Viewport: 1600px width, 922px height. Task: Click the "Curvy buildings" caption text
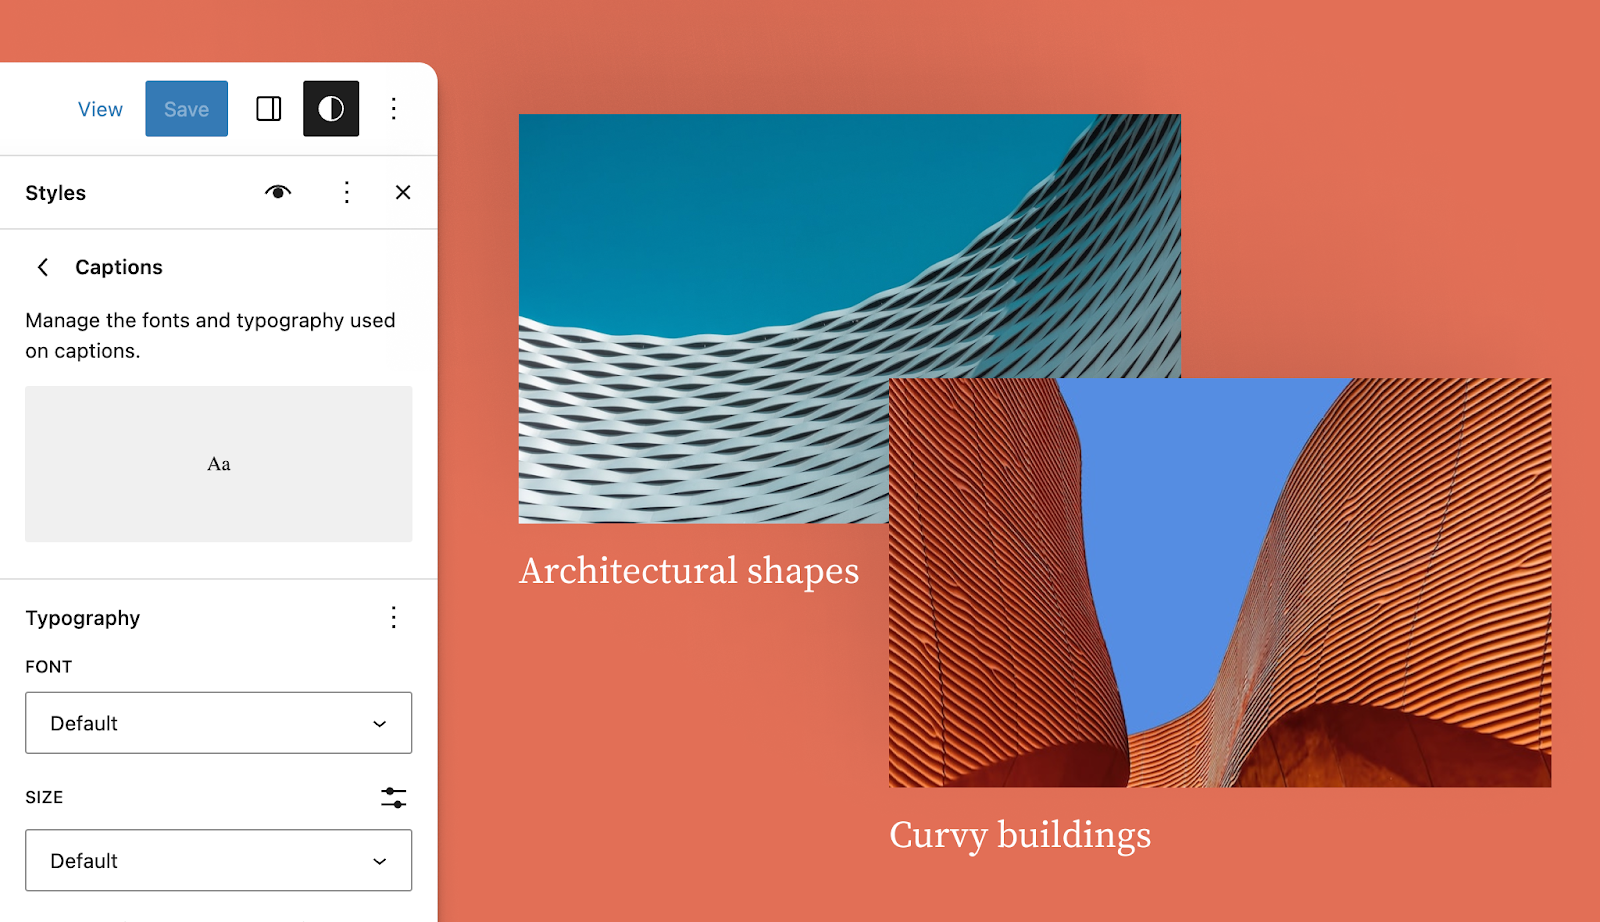[1020, 835]
